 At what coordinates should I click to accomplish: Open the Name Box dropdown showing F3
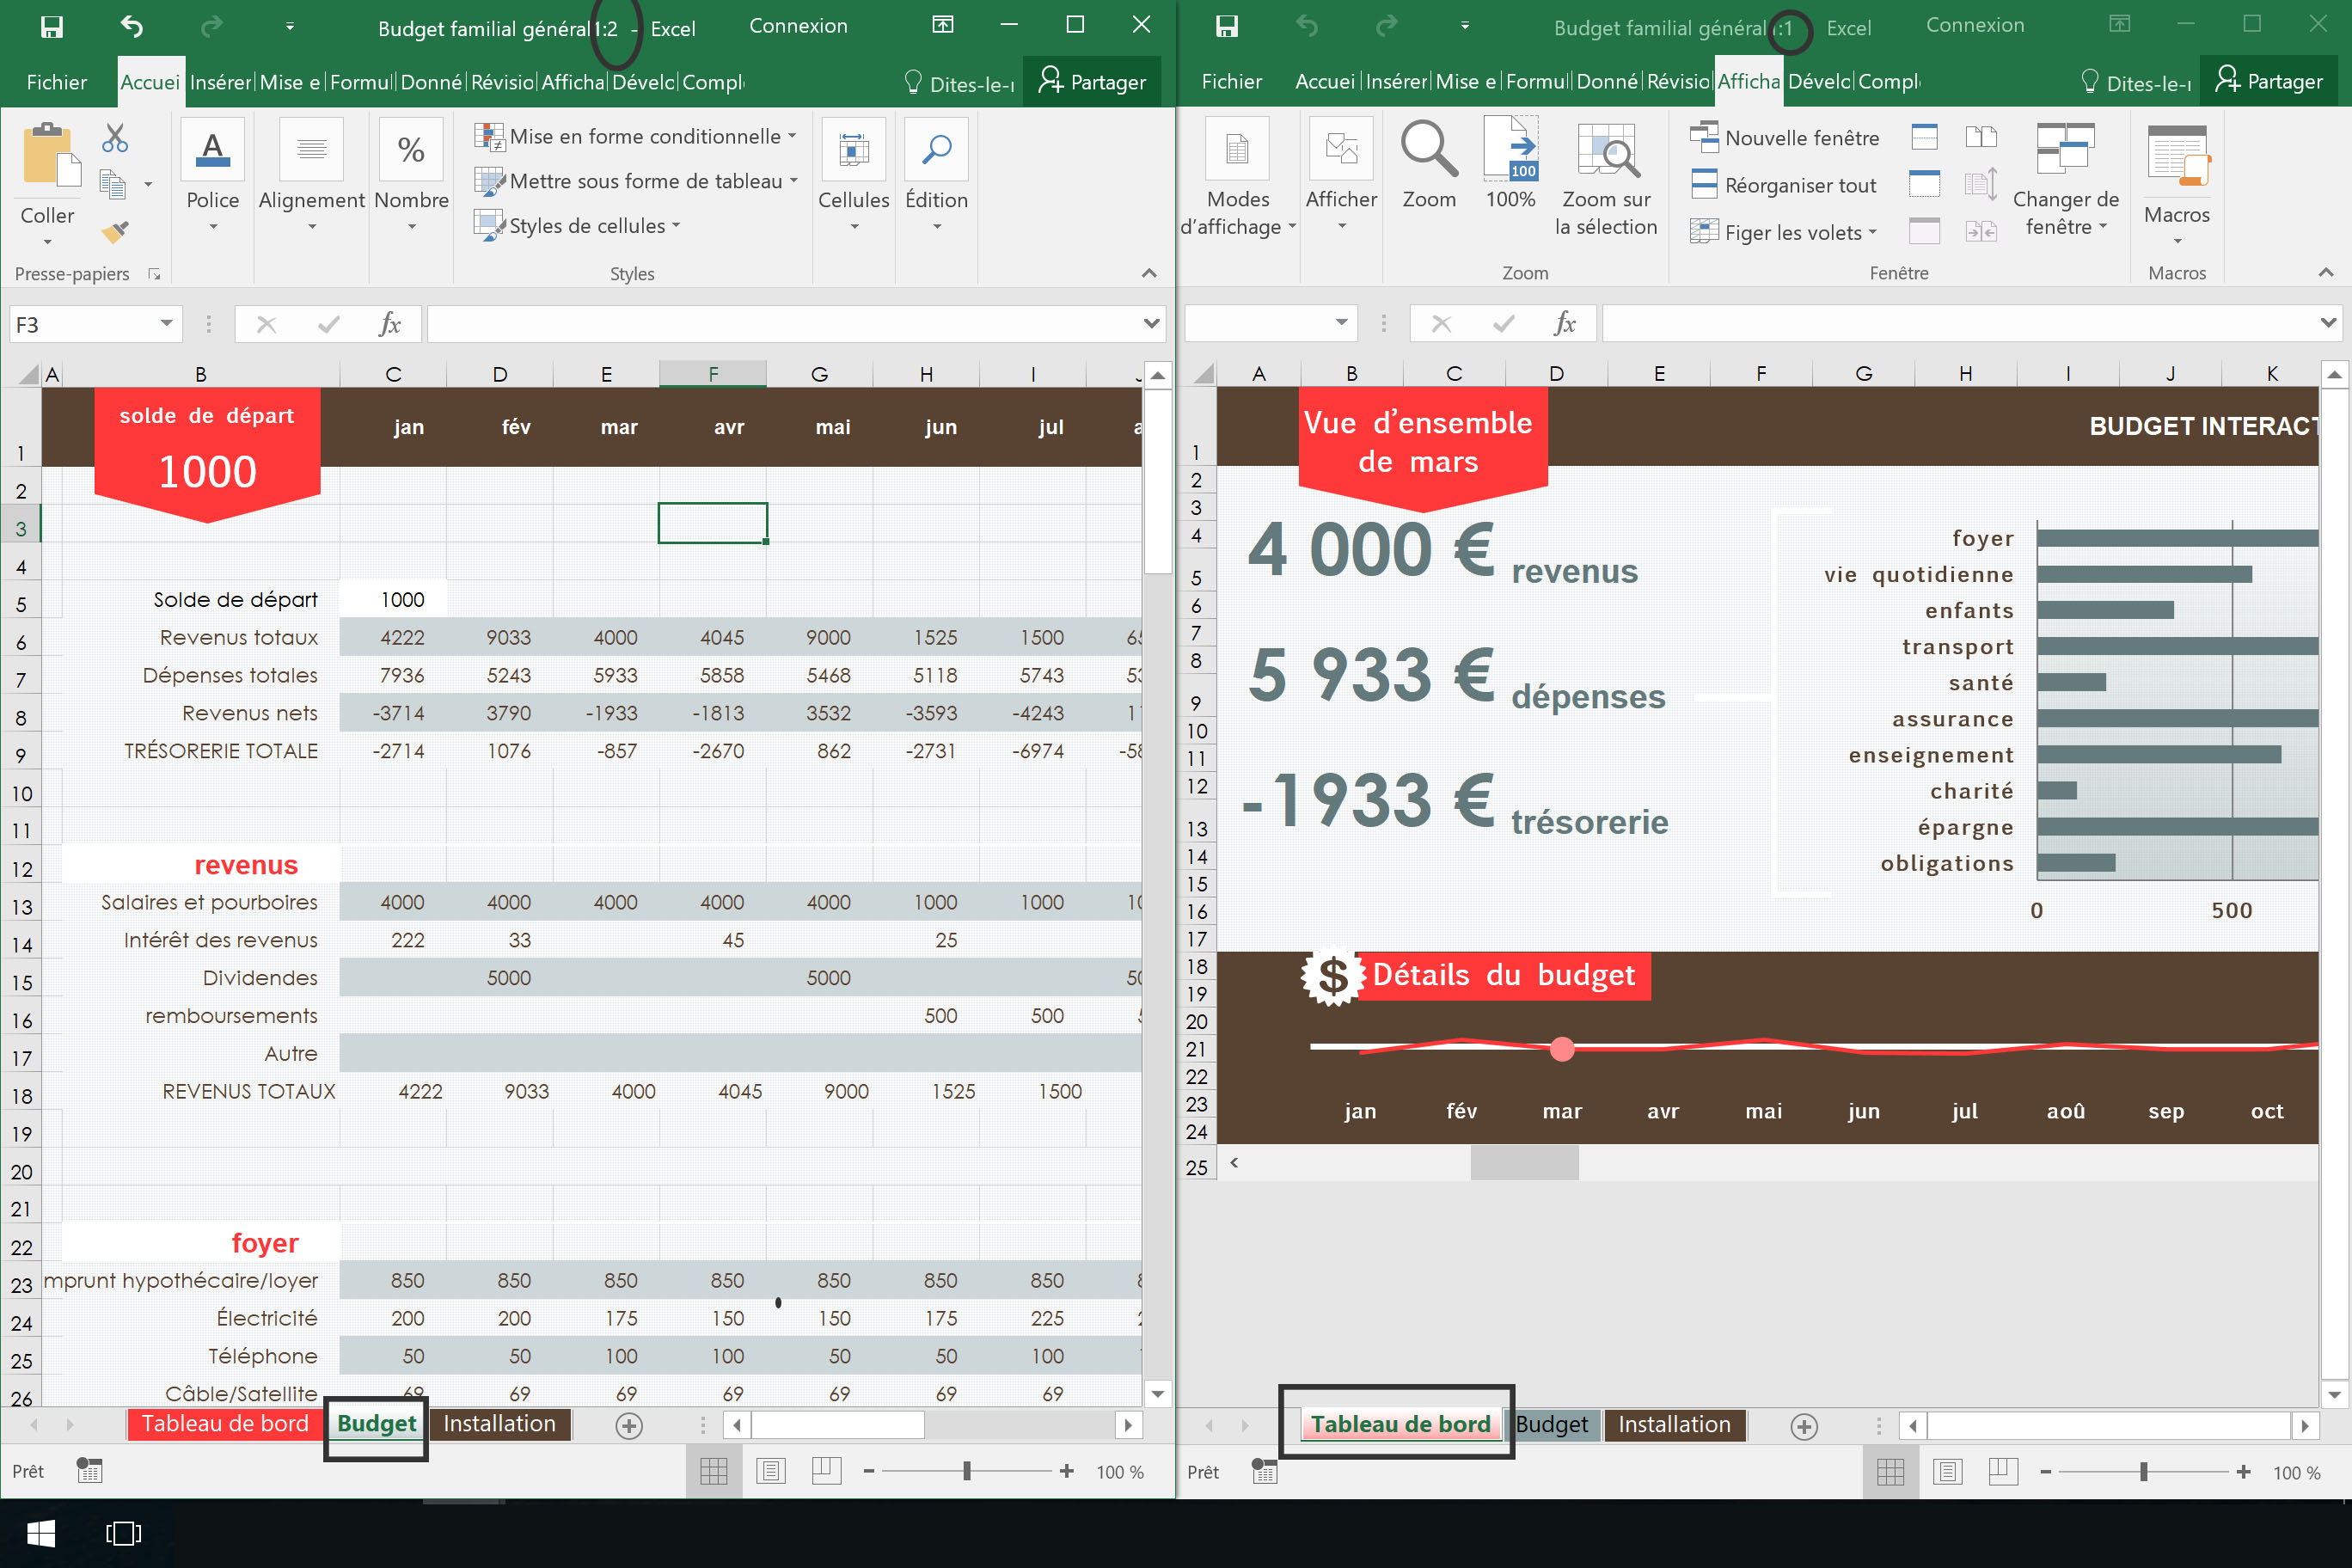point(166,324)
